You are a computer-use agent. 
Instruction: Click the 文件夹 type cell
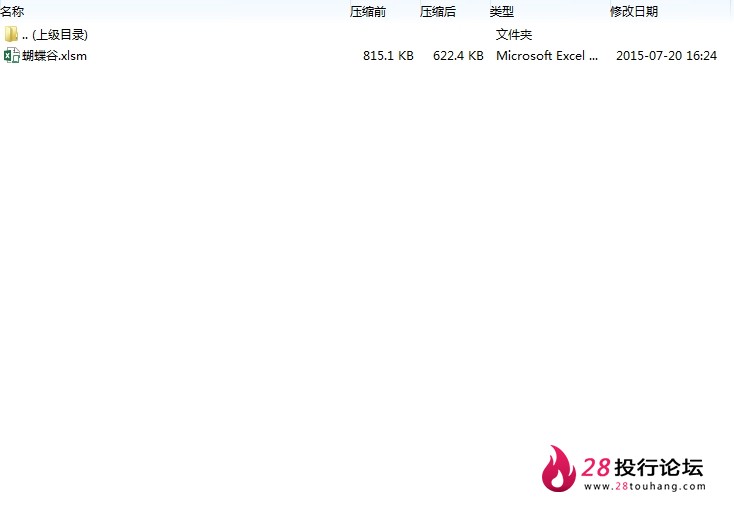514,35
